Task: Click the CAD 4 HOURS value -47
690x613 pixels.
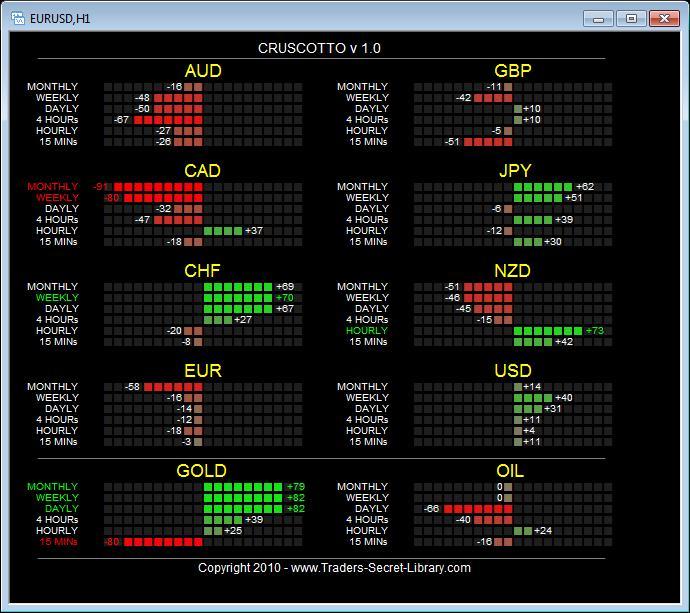Action: 142,220
